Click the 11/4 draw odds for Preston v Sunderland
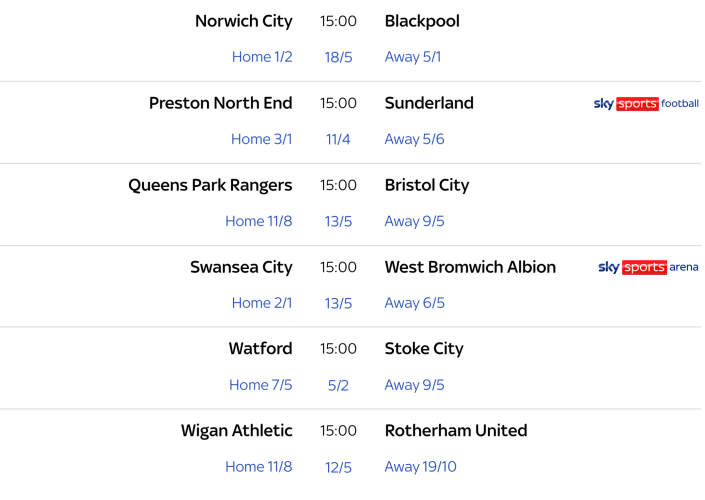The height and width of the screenshot is (500, 705). point(338,139)
